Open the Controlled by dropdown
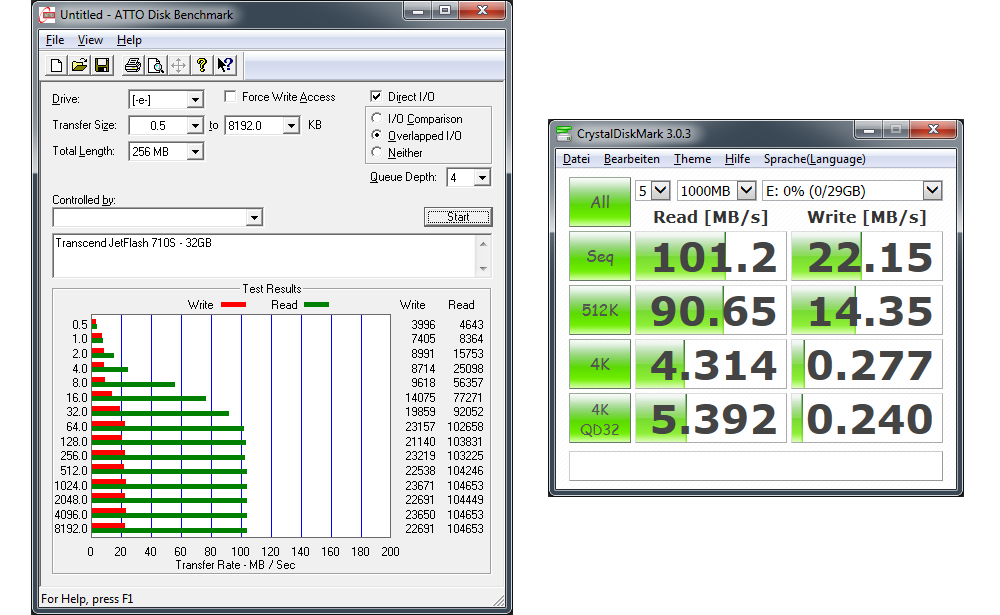Viewport: 1000px width, 615px height. 254,218
